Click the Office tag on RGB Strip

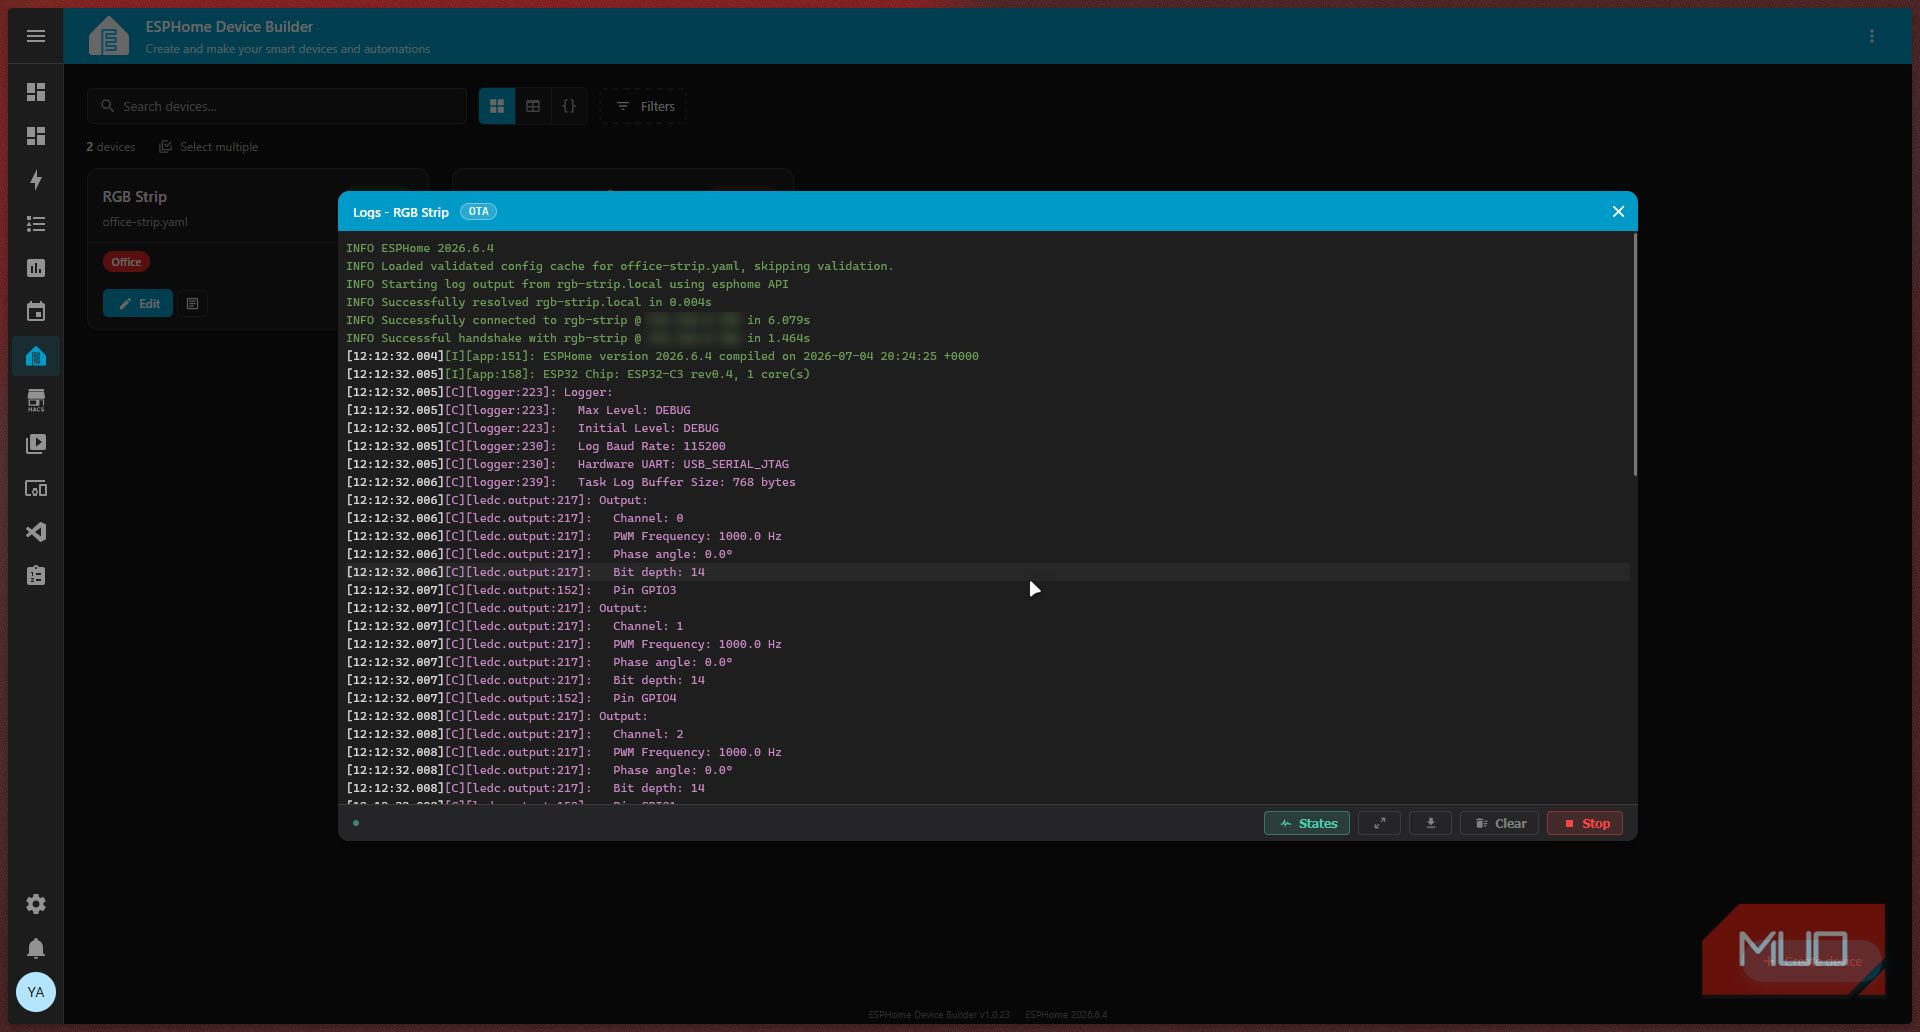[126, 262]
